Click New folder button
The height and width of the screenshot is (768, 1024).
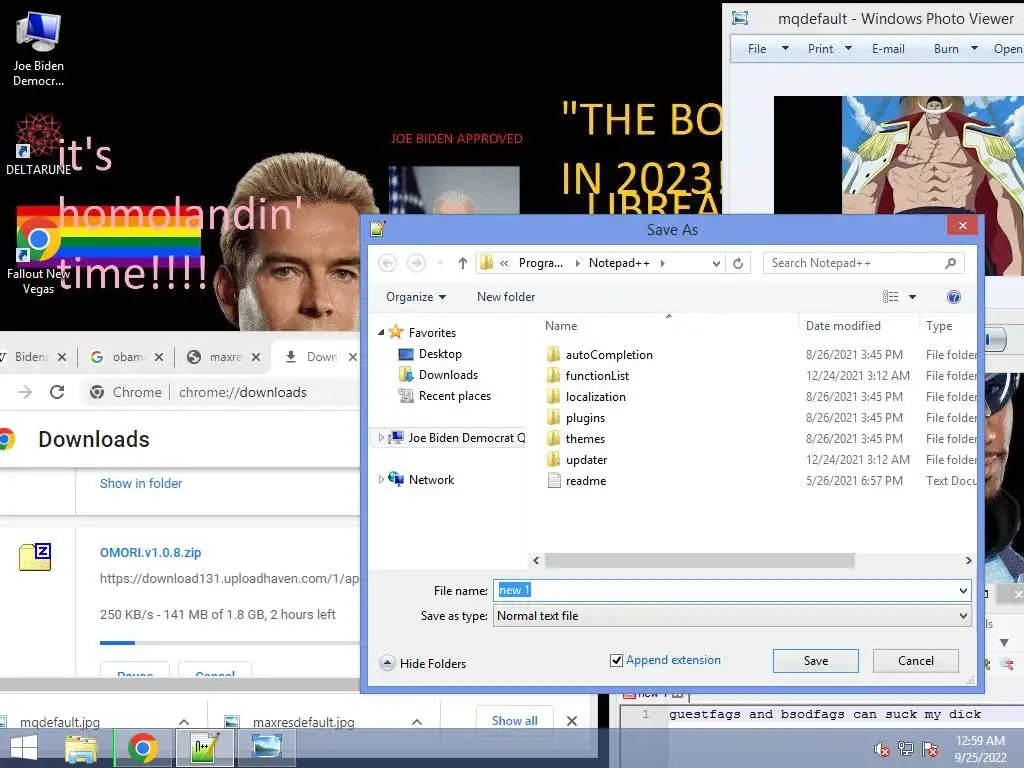[x=506, y=297]
